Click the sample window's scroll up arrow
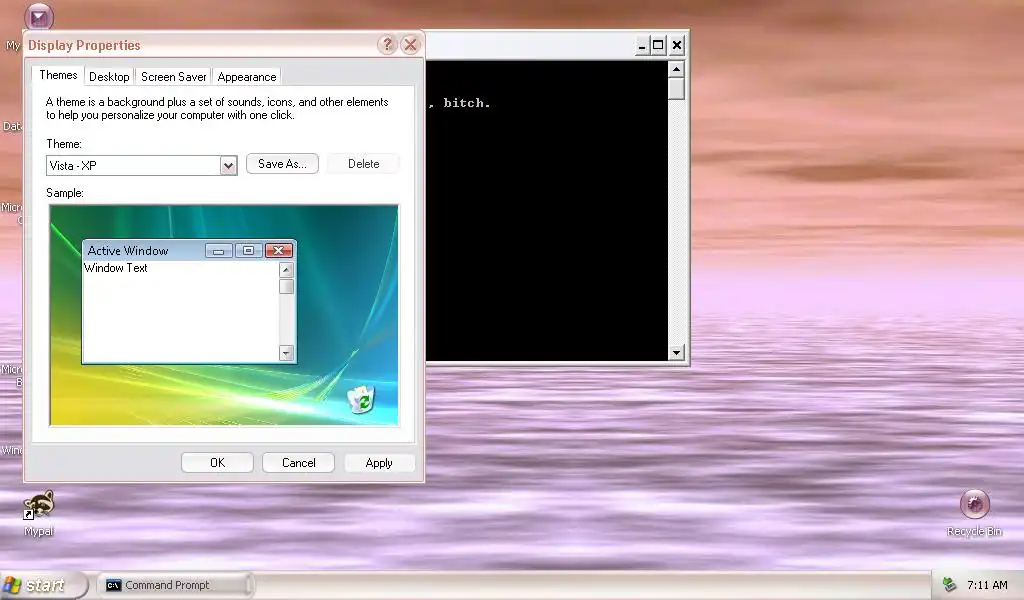1024x600 pixels. pyautogui.click(x=286, y=270)
